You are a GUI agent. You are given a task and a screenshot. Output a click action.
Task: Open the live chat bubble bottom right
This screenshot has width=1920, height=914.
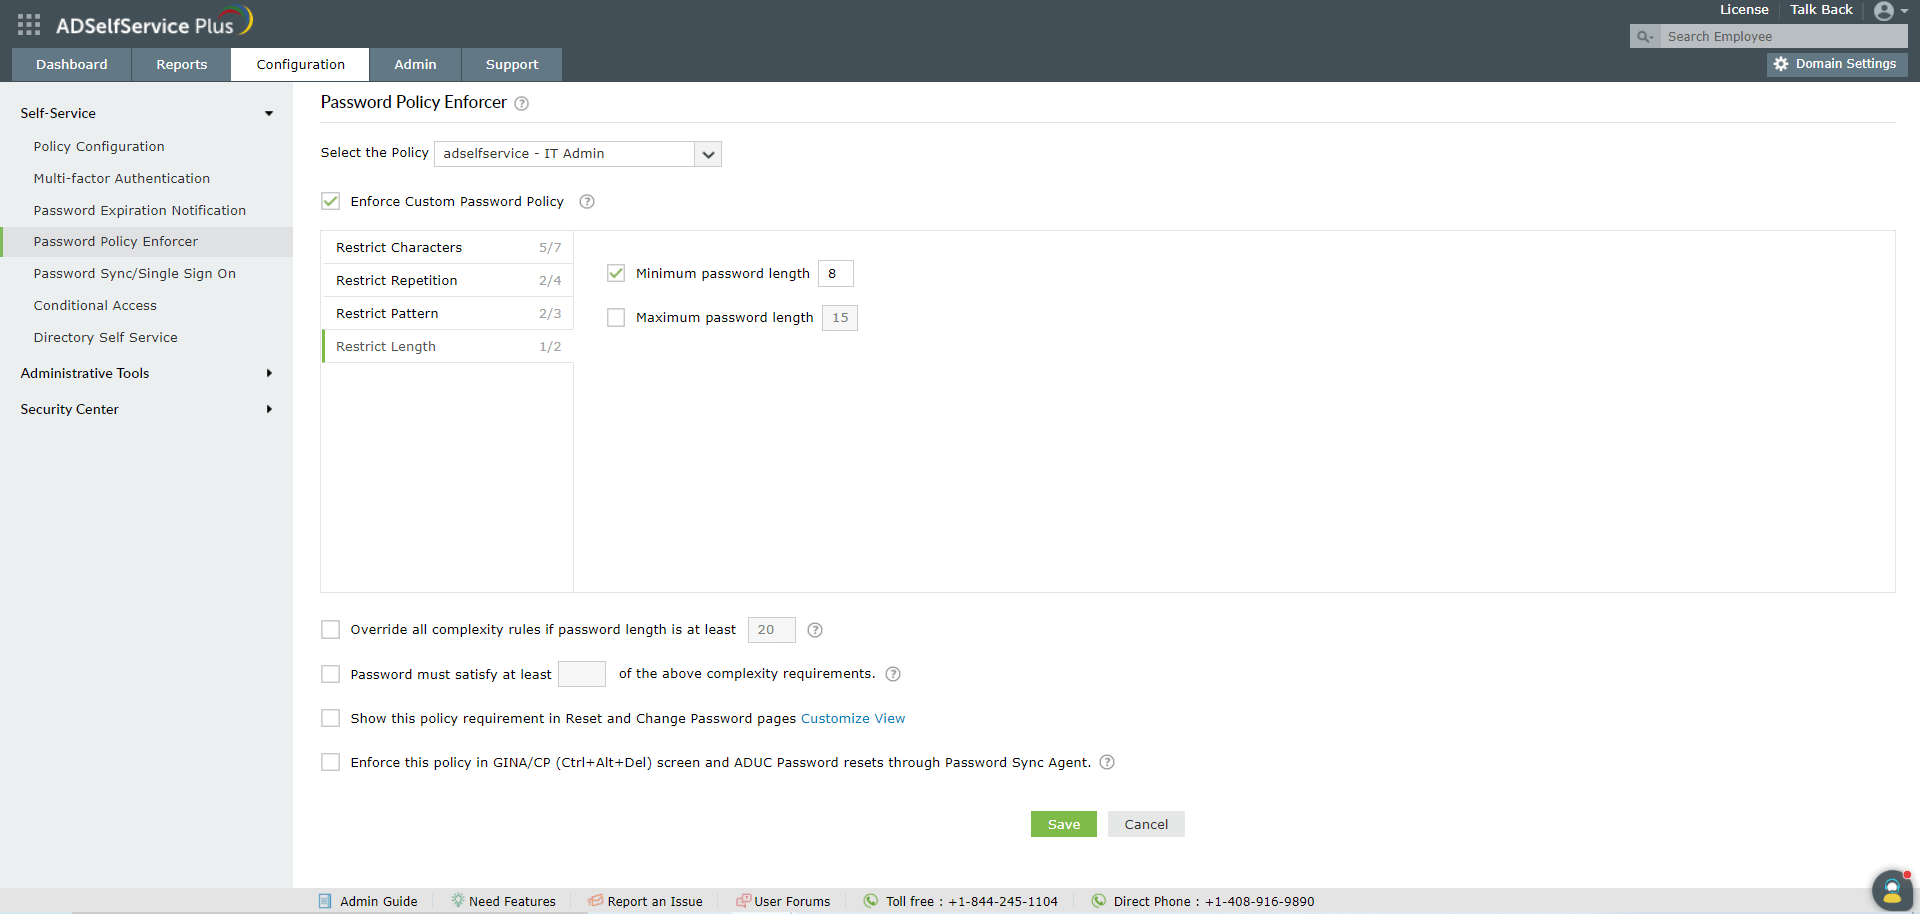click(1891, 890)
